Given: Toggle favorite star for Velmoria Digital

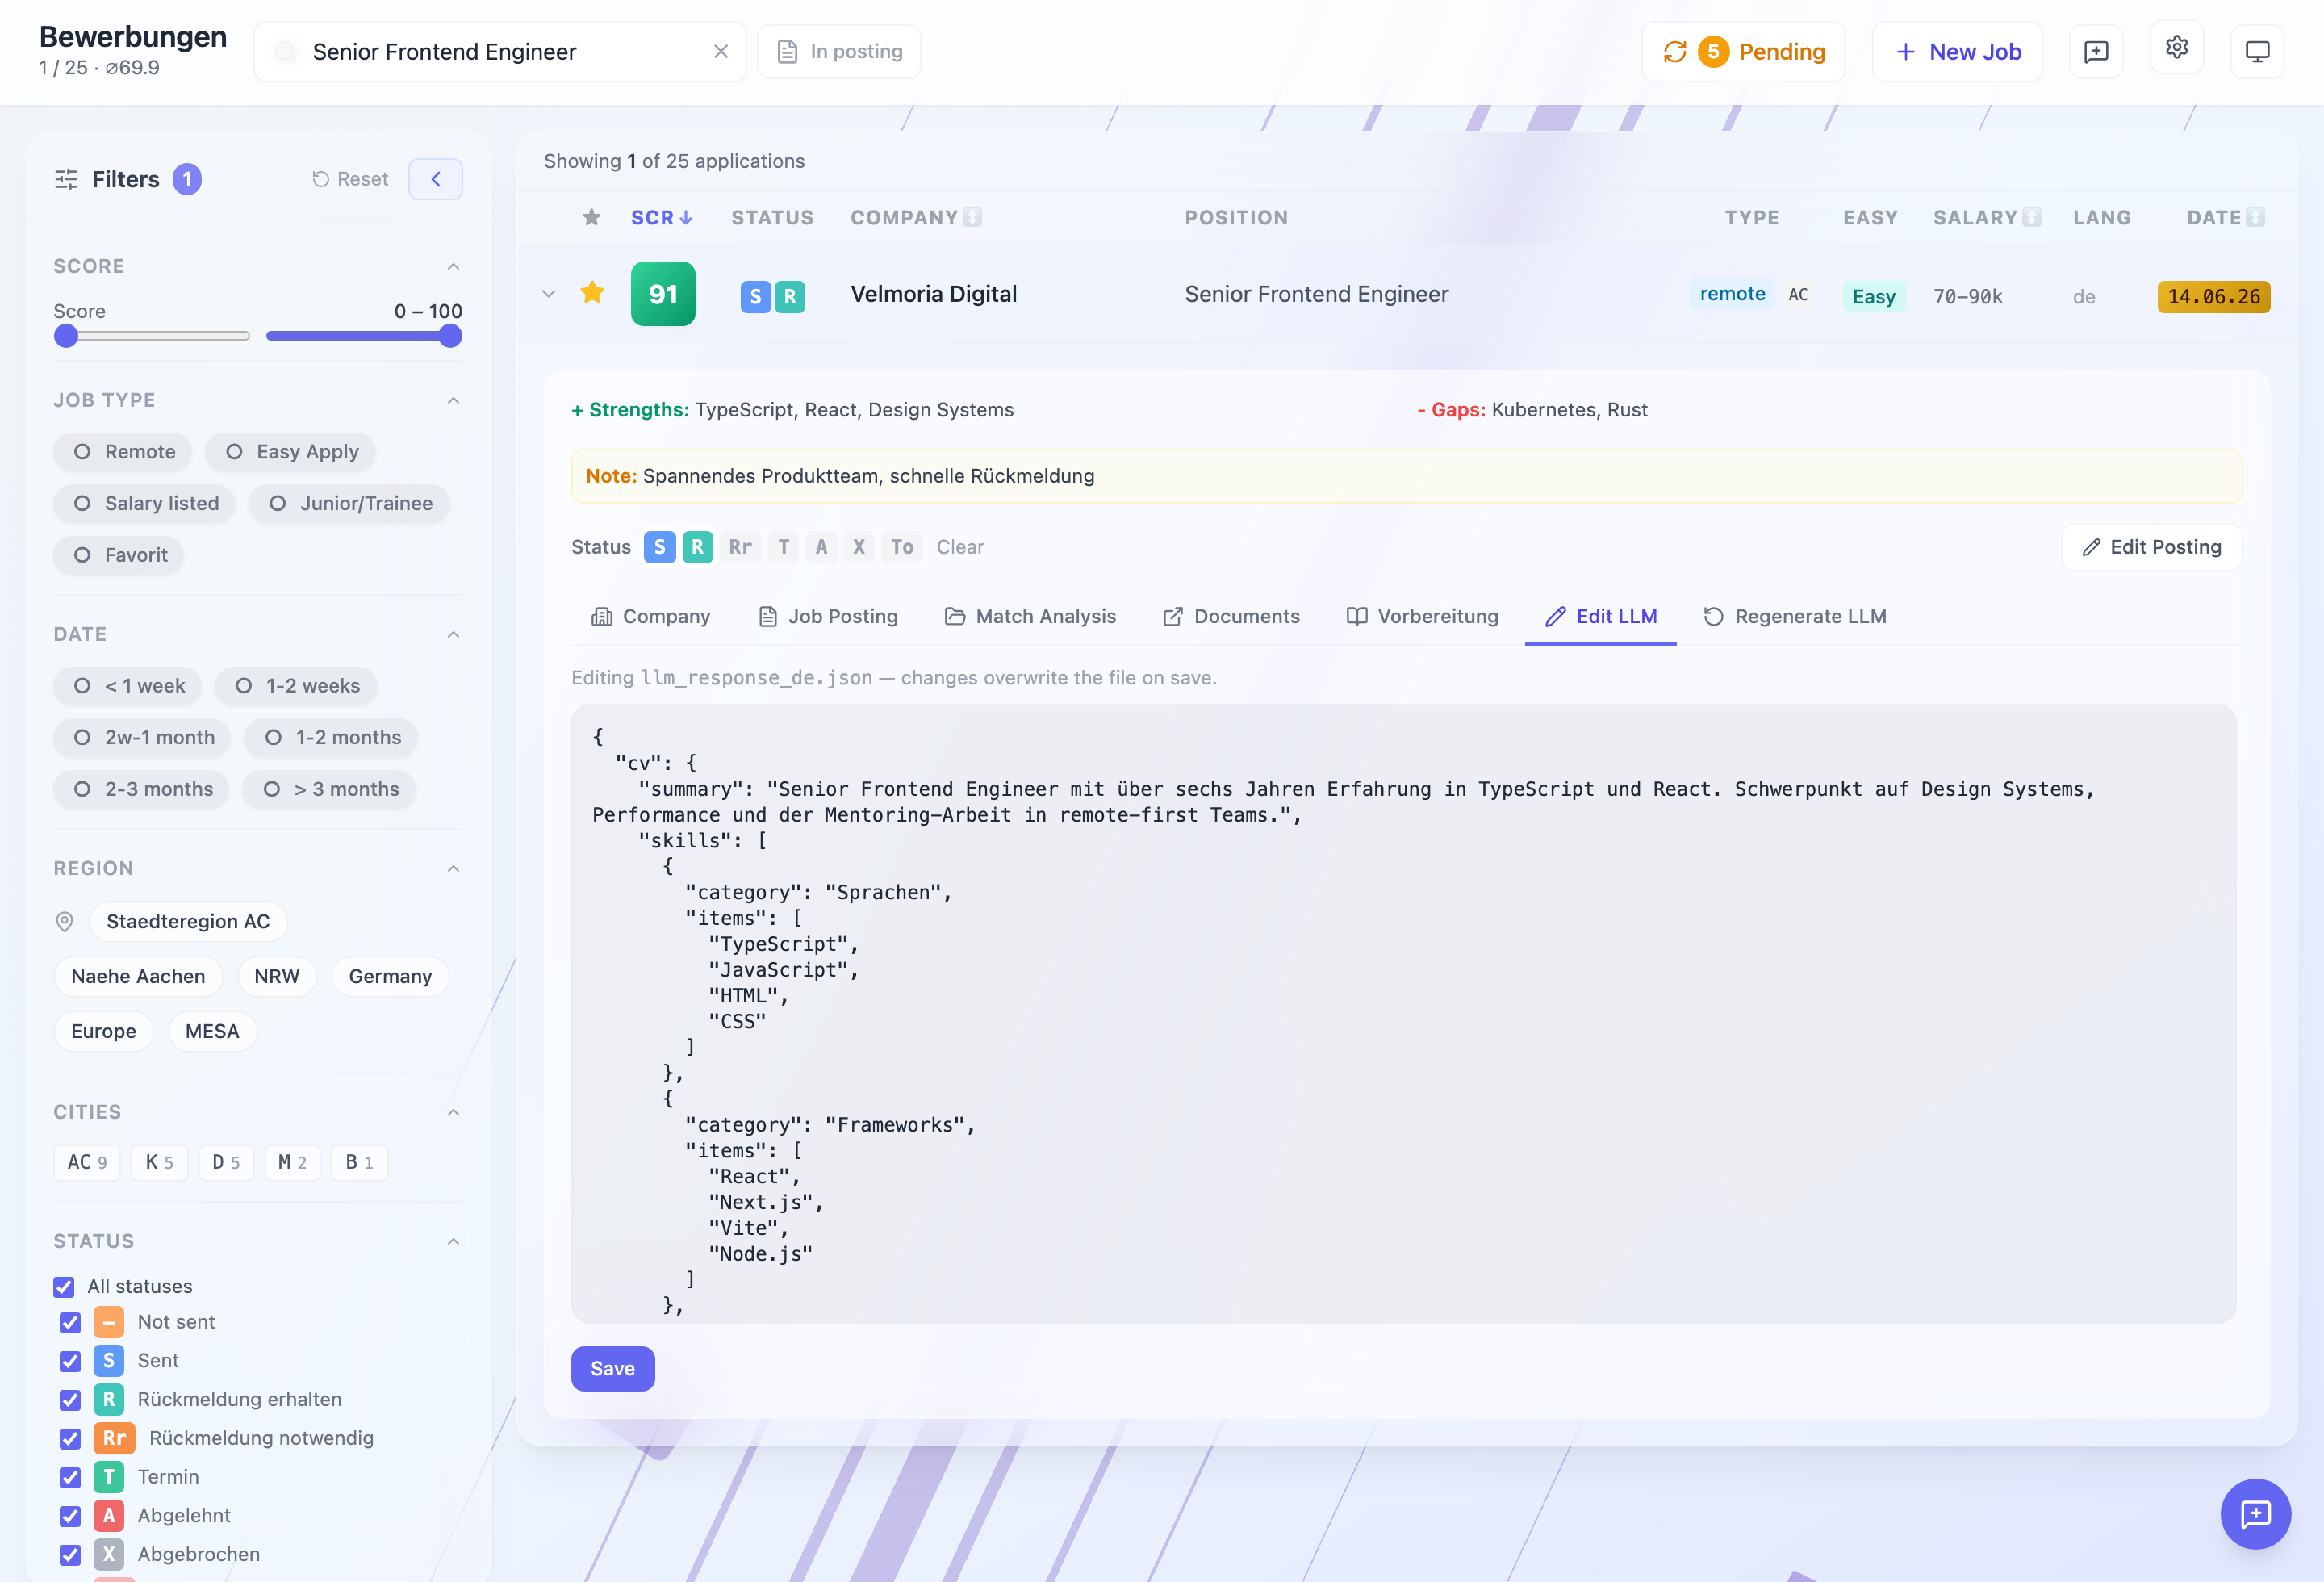Looking at the screenshot, I should point(592,292).
